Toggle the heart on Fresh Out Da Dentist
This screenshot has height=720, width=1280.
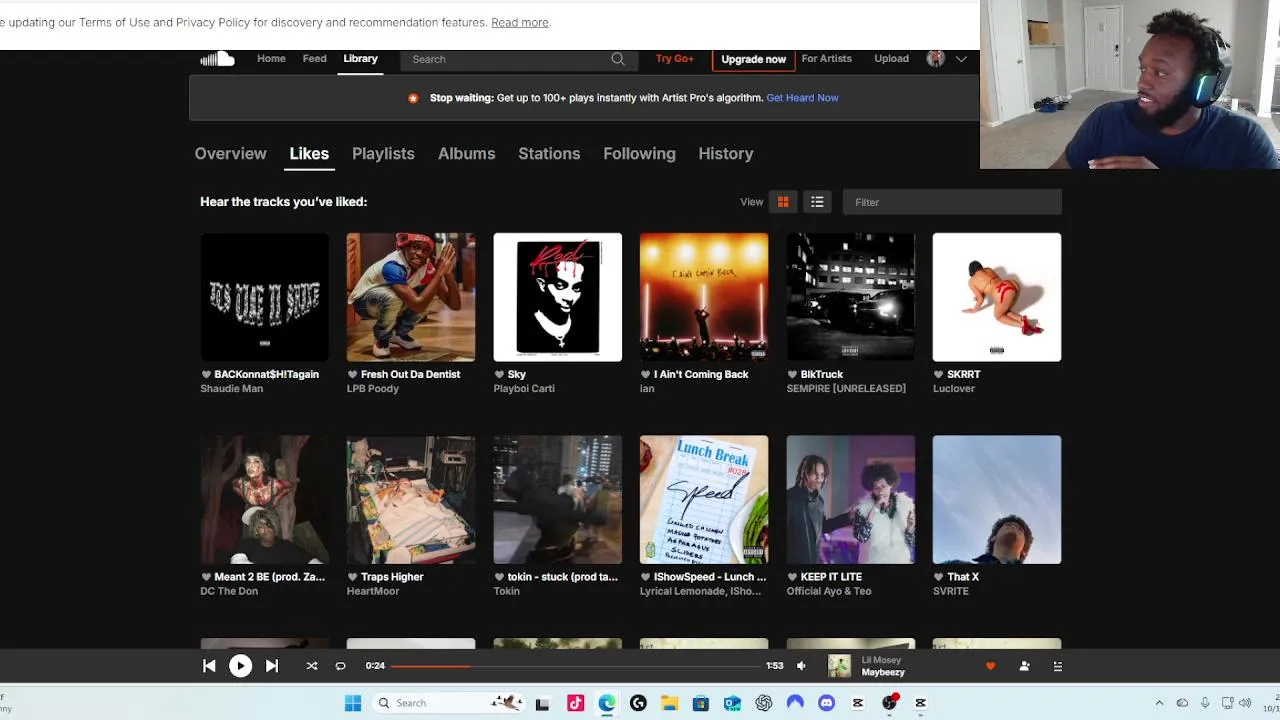352,375
